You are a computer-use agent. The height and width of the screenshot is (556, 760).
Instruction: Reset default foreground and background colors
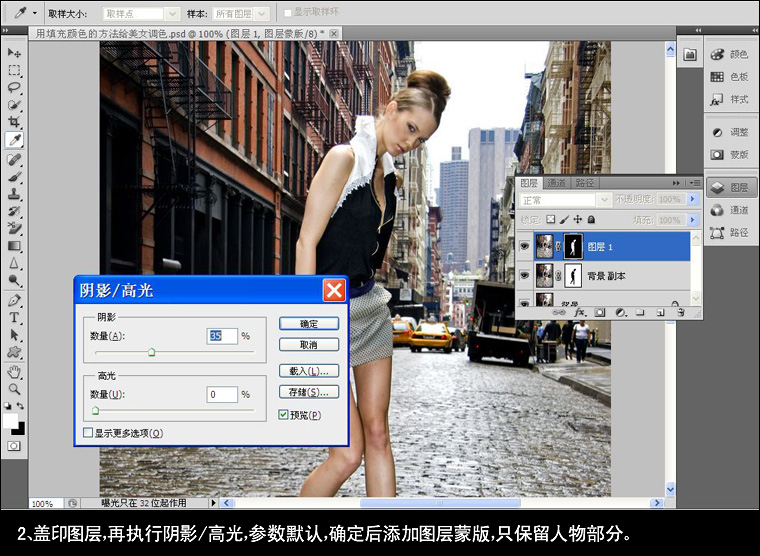point(7,406)
